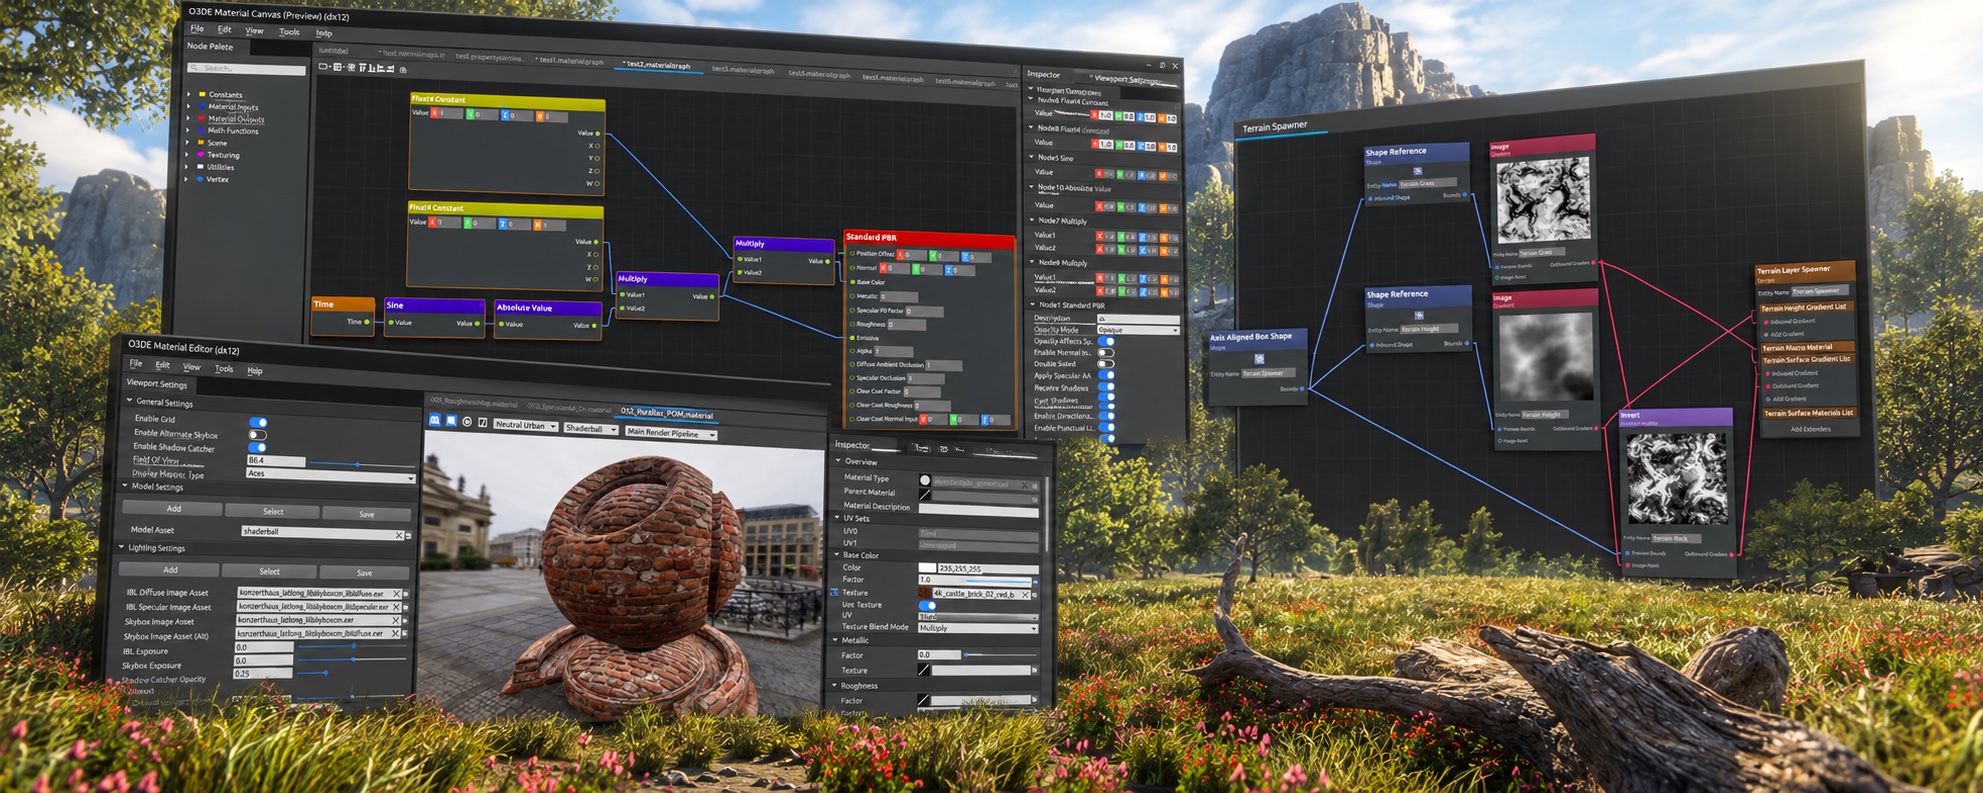The width and height of the screenshot is (1983, 793).
Task: Click the Material Type round icon in Inspector
Action: [x=925, y=480]
